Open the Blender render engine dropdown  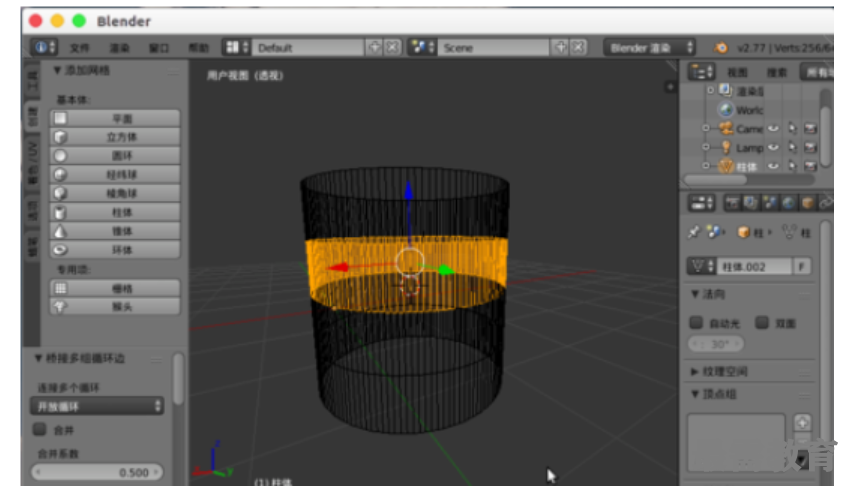tap(649, 47)
